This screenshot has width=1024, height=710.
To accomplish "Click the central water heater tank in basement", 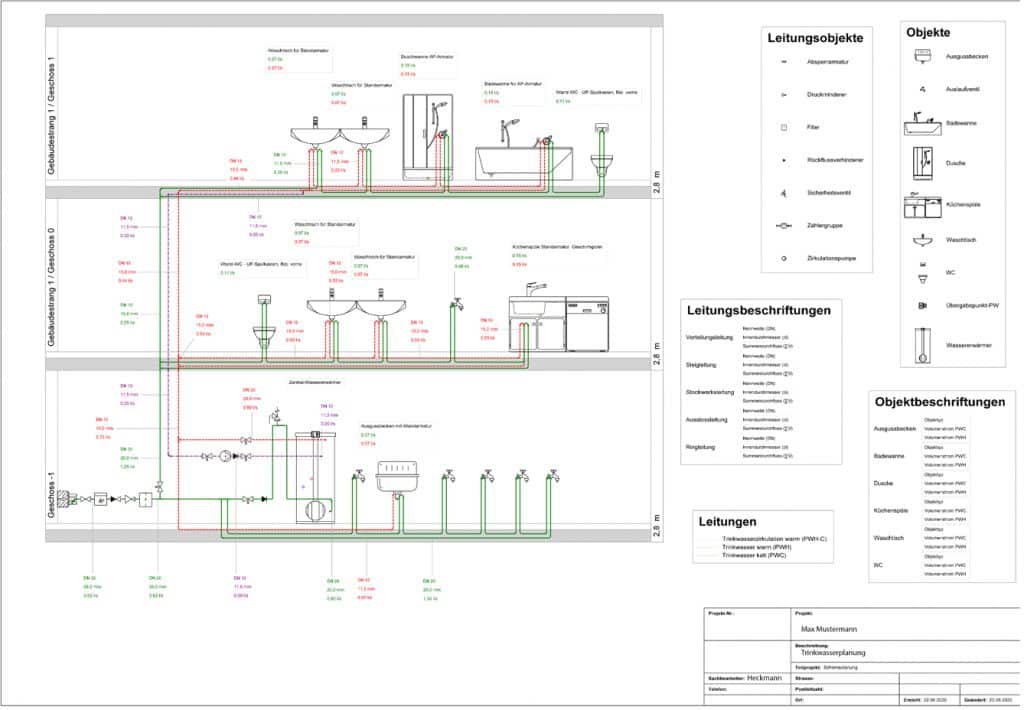I will click(315, 477).
